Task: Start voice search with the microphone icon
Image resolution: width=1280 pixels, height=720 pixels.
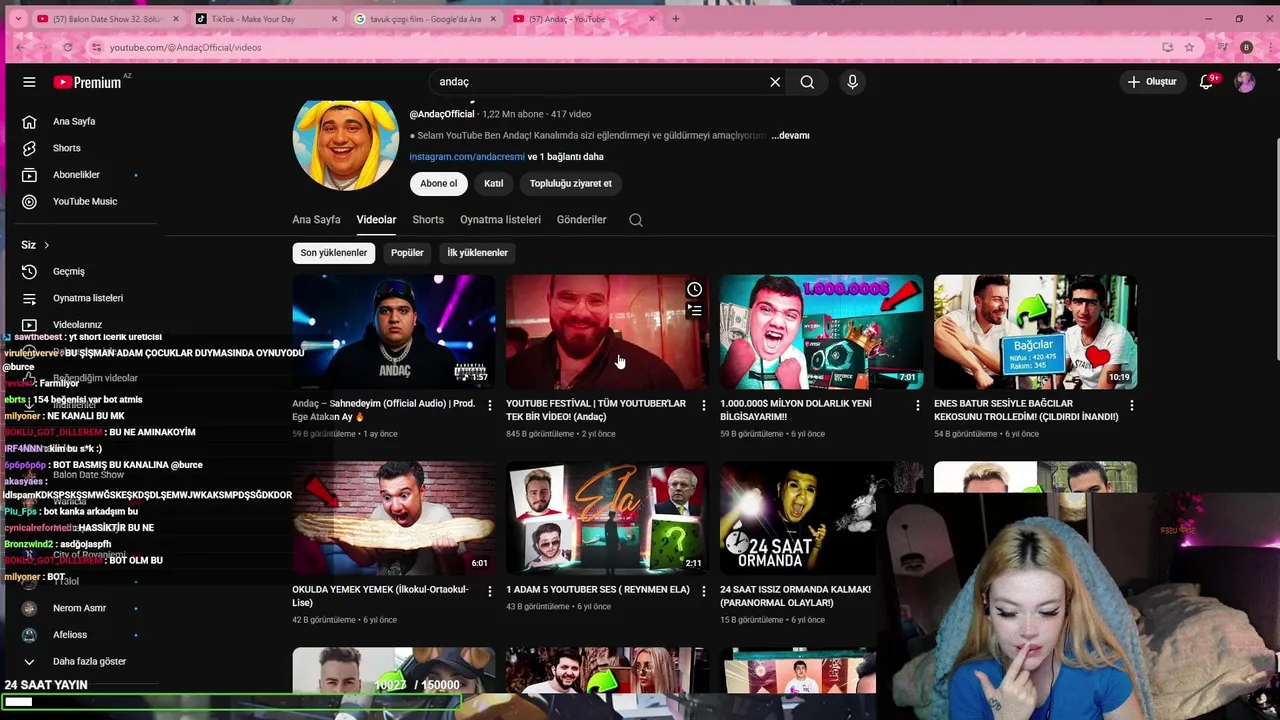Action: pos(852,82)
